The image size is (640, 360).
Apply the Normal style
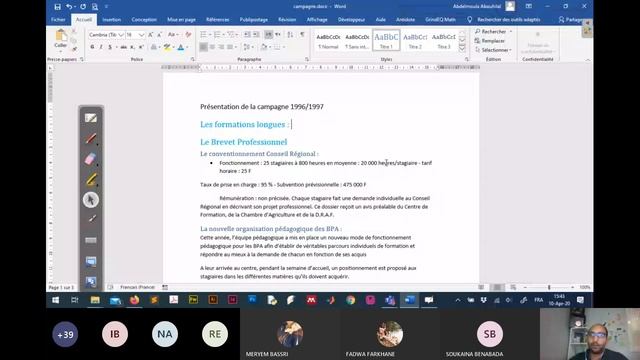point(328,40)
